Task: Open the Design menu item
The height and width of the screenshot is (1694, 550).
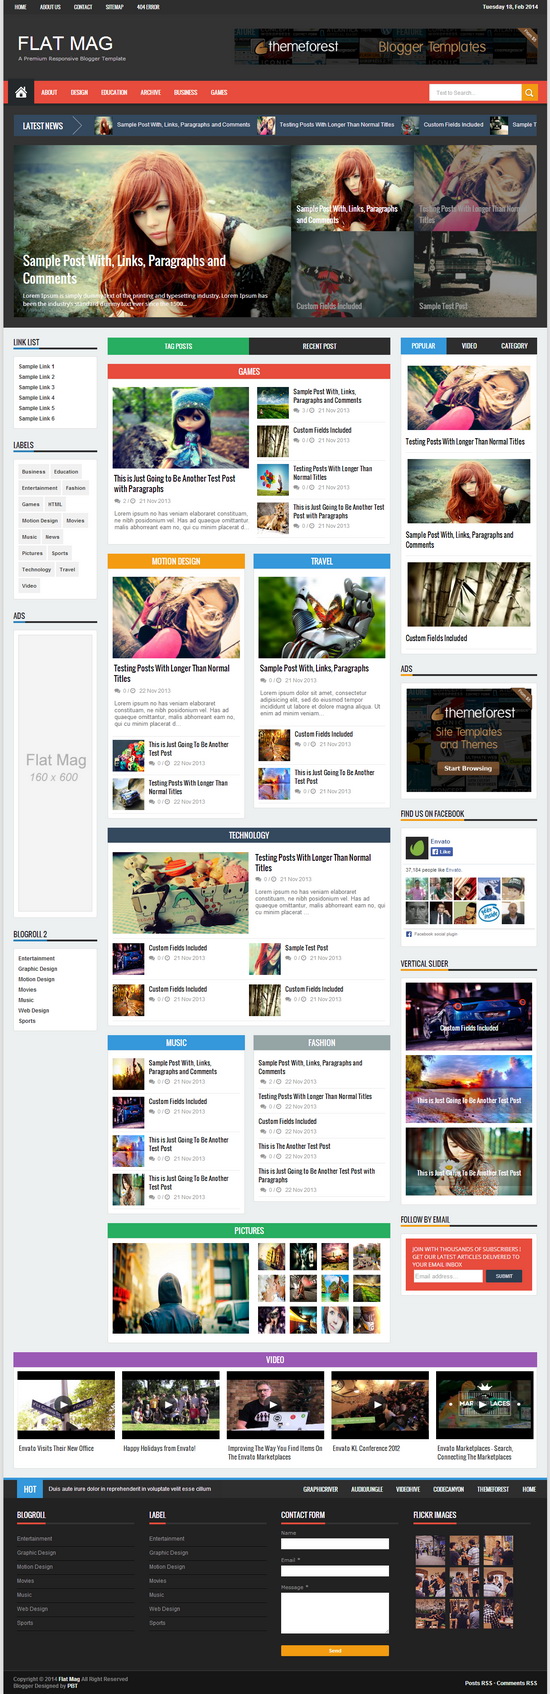Action: pyautogui.click(x=79, y=92)
